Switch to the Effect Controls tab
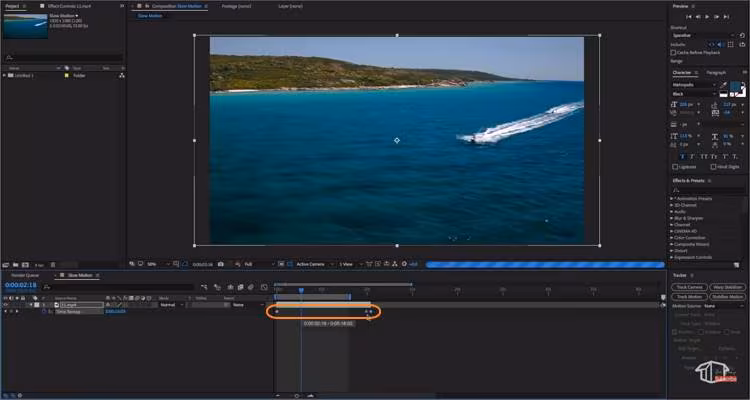 69,6
